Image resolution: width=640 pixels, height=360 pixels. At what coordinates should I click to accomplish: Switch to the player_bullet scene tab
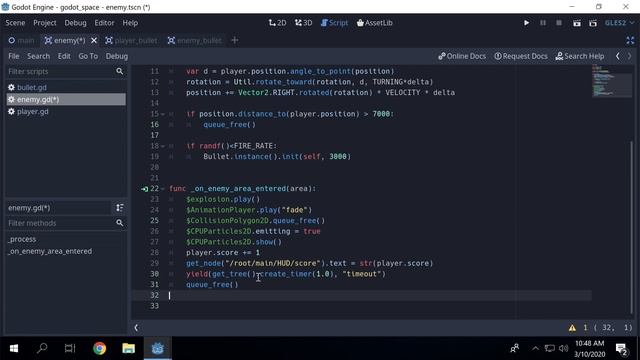[x=131, y=40]
